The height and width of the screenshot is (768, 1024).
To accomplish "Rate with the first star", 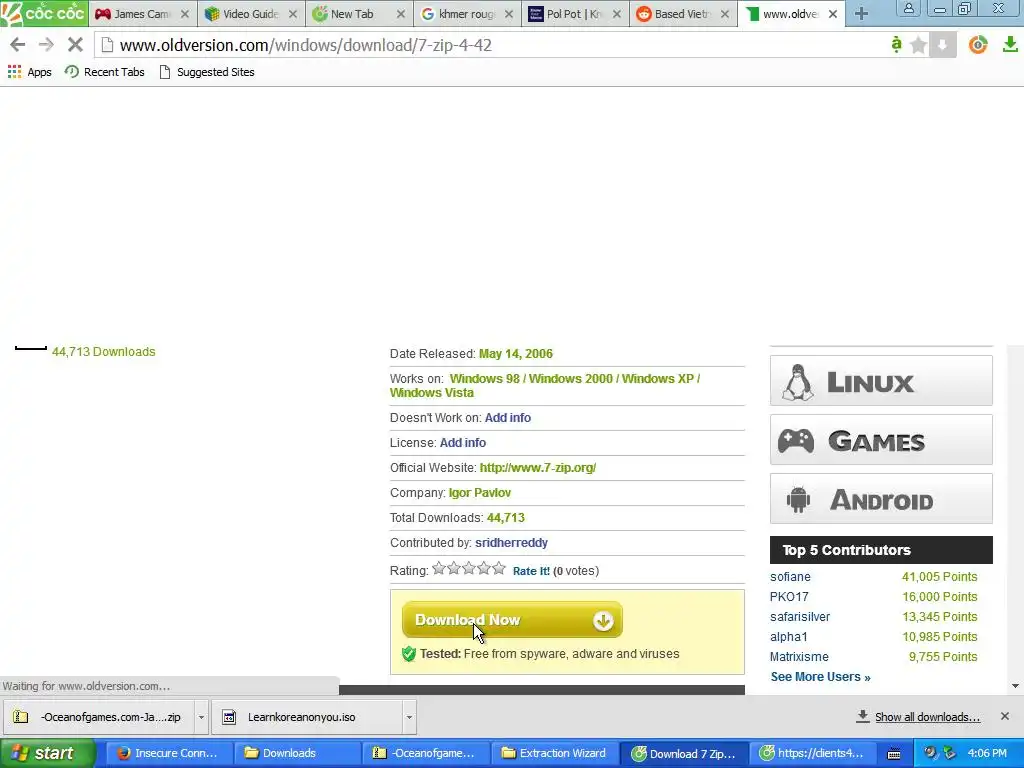I will [439, 568].
